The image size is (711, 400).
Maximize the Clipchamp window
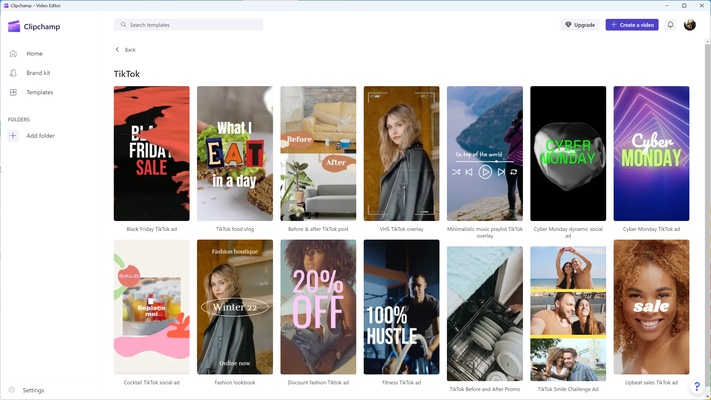pos(684,5)
